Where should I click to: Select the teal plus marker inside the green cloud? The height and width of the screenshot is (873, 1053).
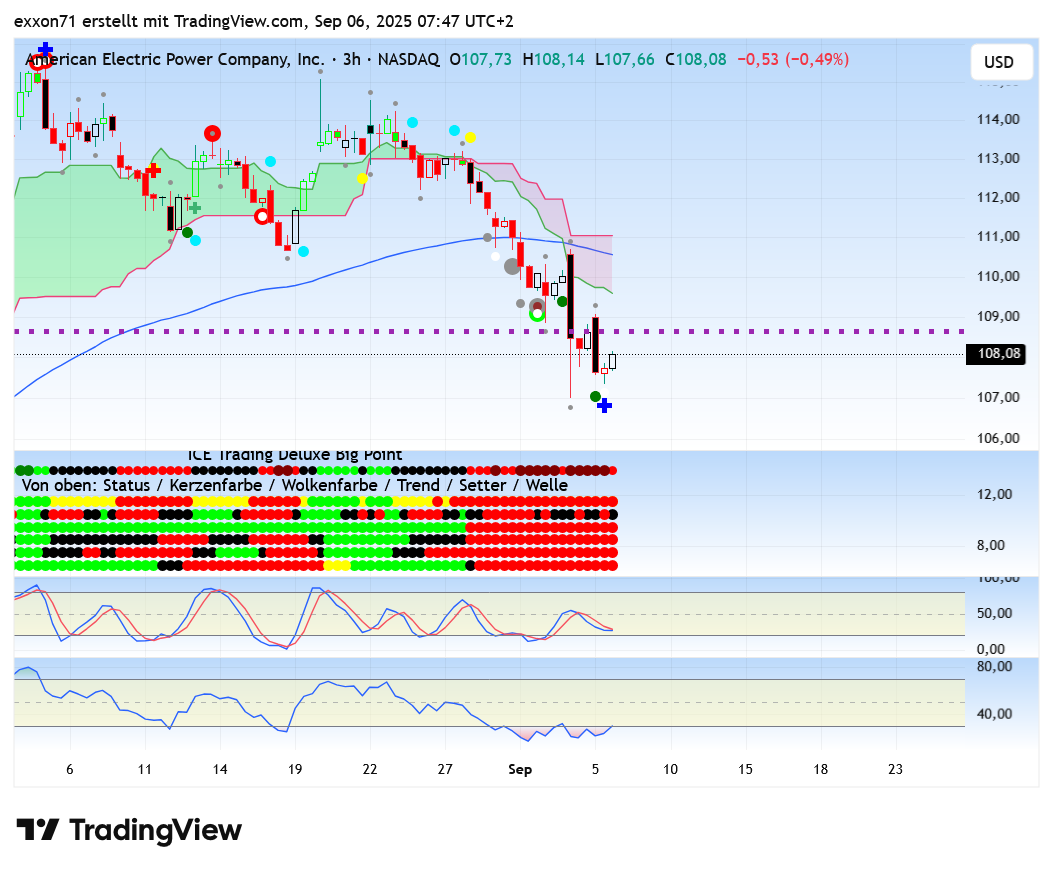pos(195,208)
